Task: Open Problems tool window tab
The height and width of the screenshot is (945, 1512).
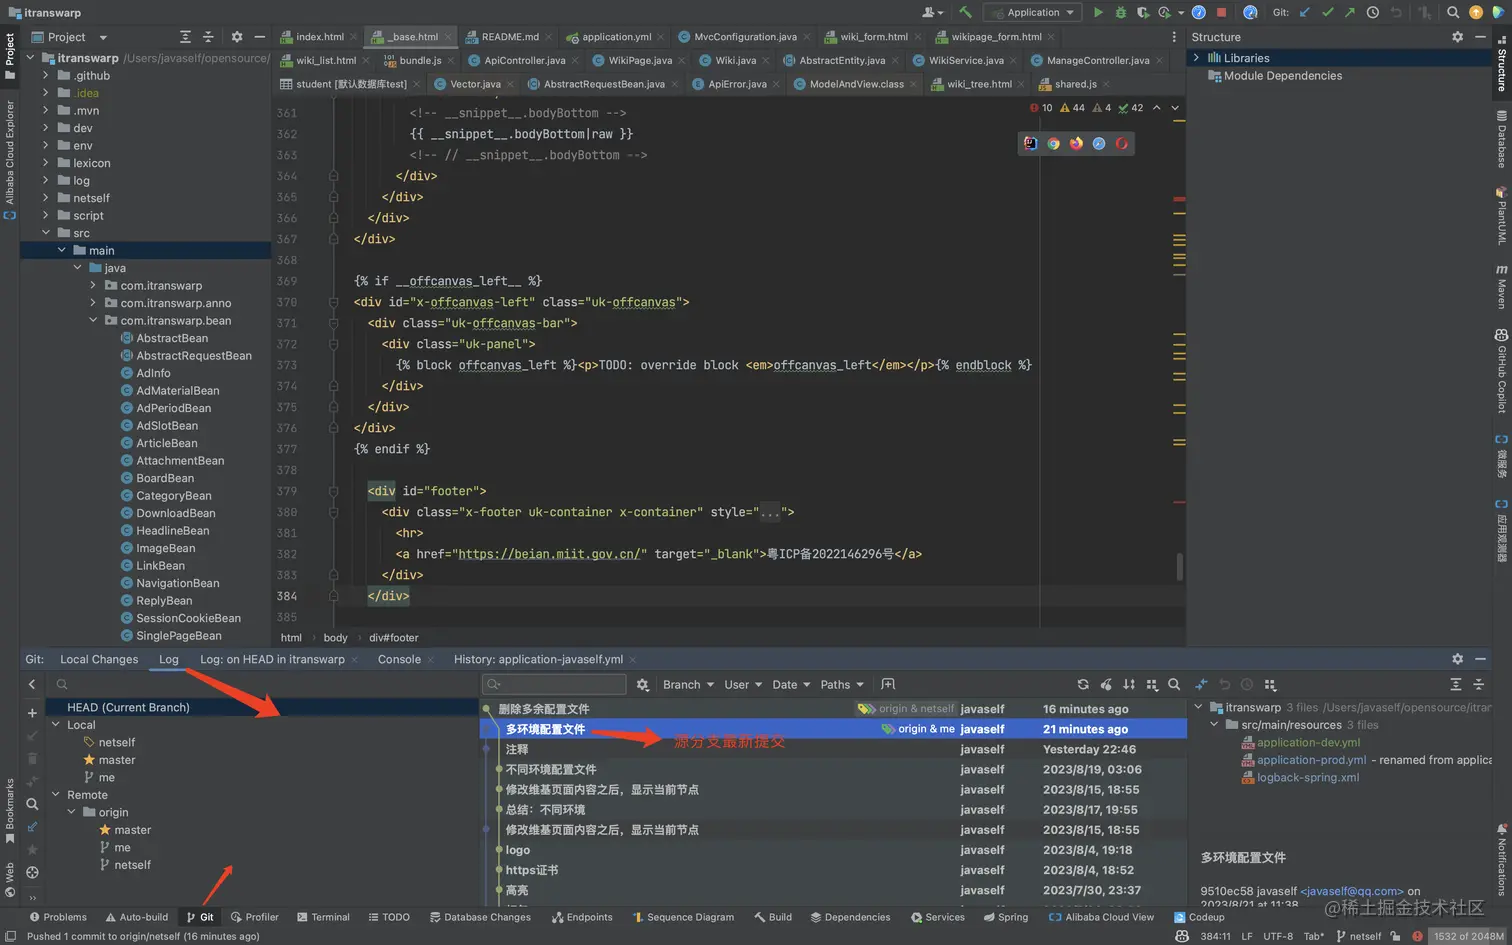Action: (x=58, y=917)
